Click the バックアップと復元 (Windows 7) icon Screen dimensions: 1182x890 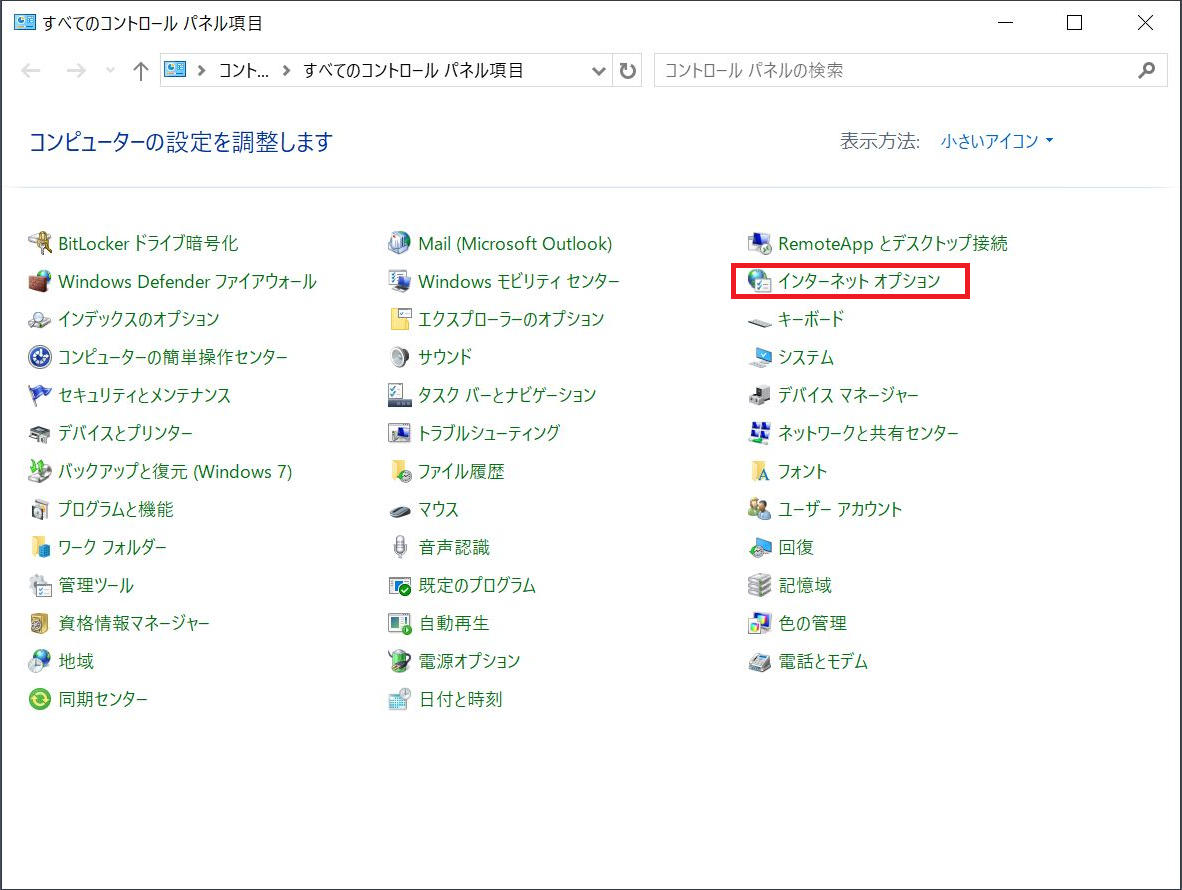39,471
